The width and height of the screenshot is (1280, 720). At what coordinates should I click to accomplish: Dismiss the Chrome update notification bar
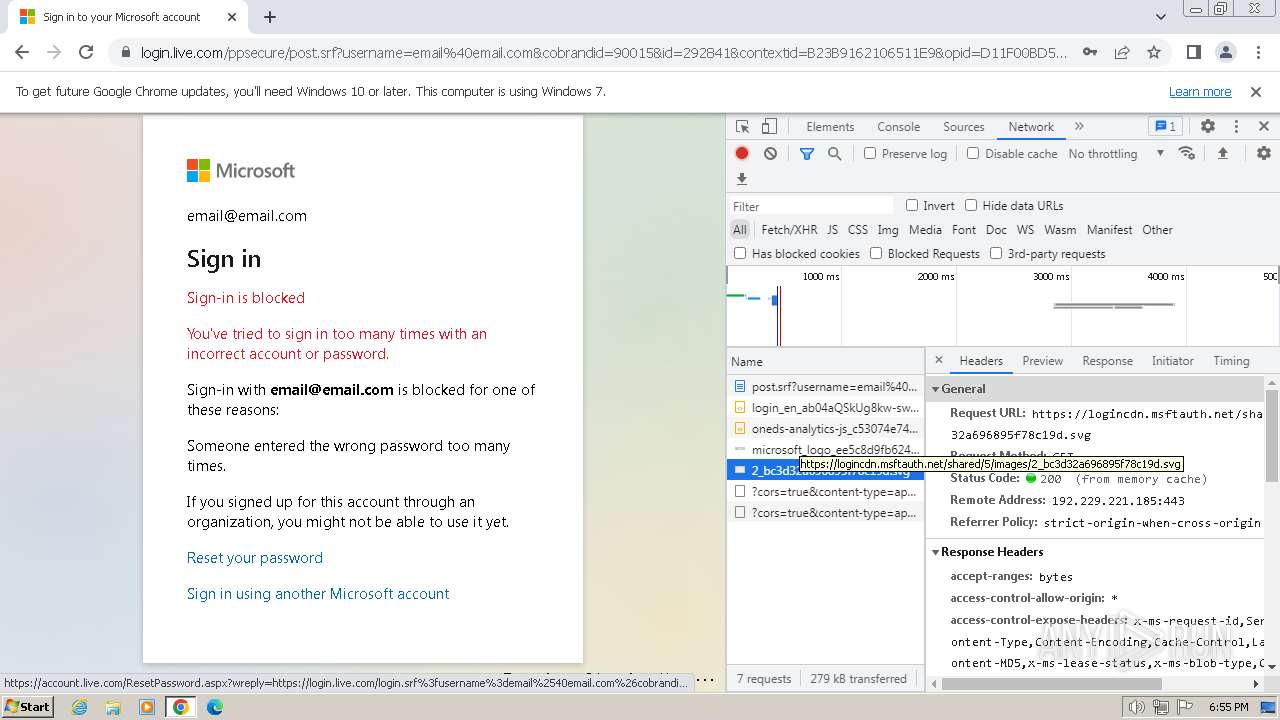tap(1256, 92)
